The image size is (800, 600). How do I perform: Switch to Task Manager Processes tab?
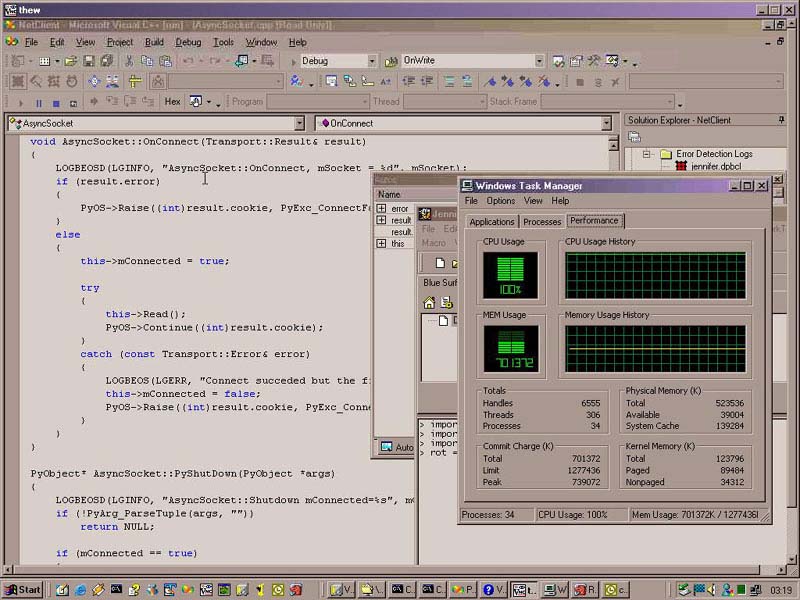pos(542,221)
